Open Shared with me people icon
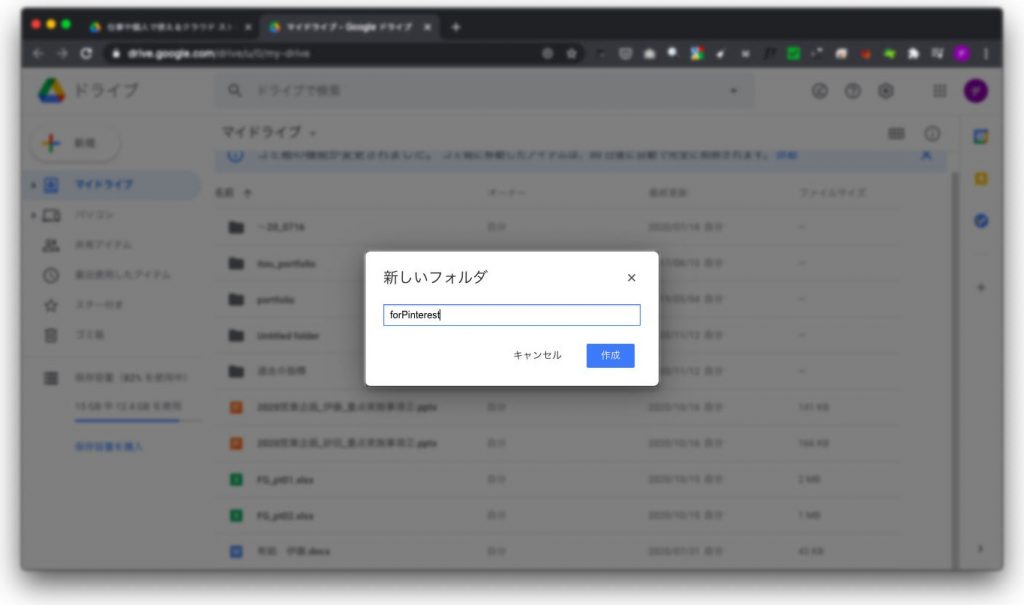 (51, 245)
